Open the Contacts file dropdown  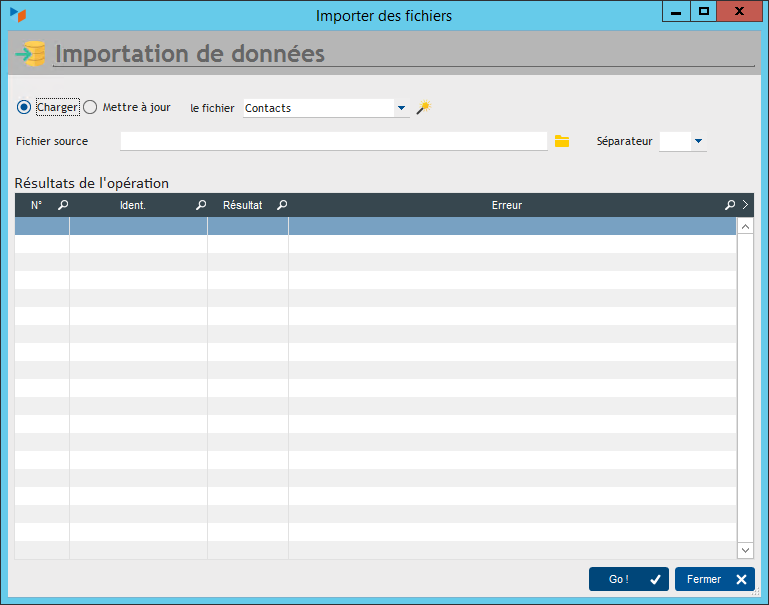[x=401, y=108]
